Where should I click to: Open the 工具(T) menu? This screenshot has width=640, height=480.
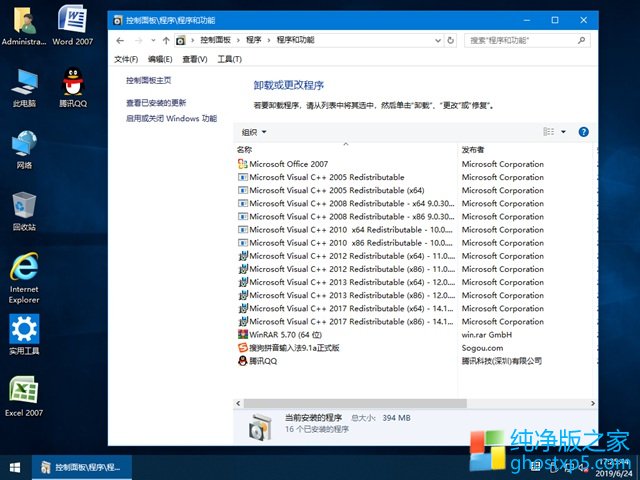pos(229,60)
